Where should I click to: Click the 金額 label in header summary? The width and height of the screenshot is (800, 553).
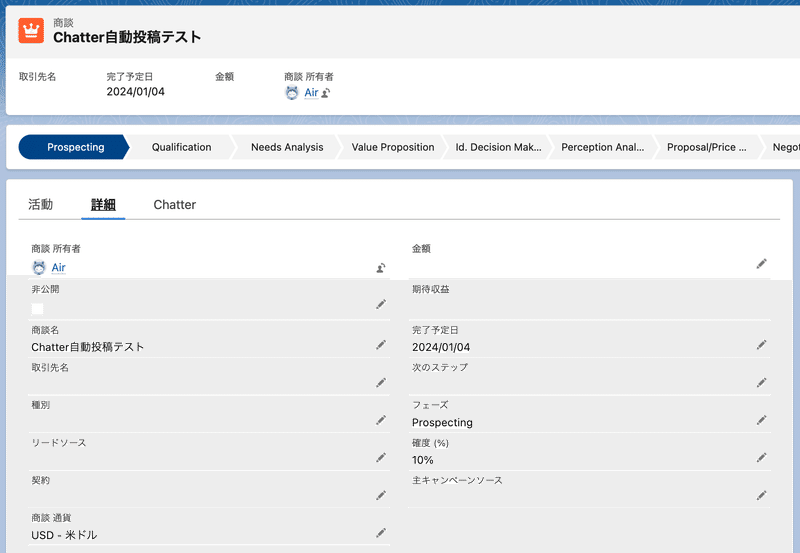tap(224, 77)
